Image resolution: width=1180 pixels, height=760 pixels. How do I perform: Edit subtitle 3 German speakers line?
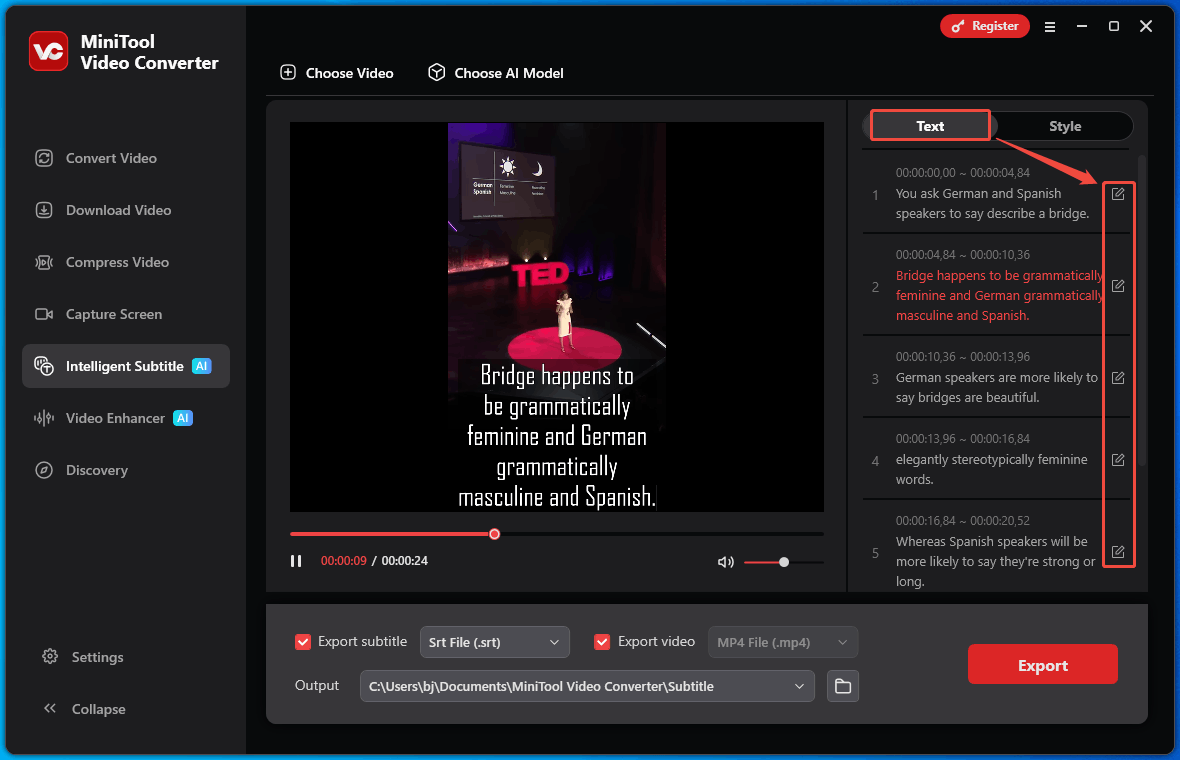(x=1118, y=378)
